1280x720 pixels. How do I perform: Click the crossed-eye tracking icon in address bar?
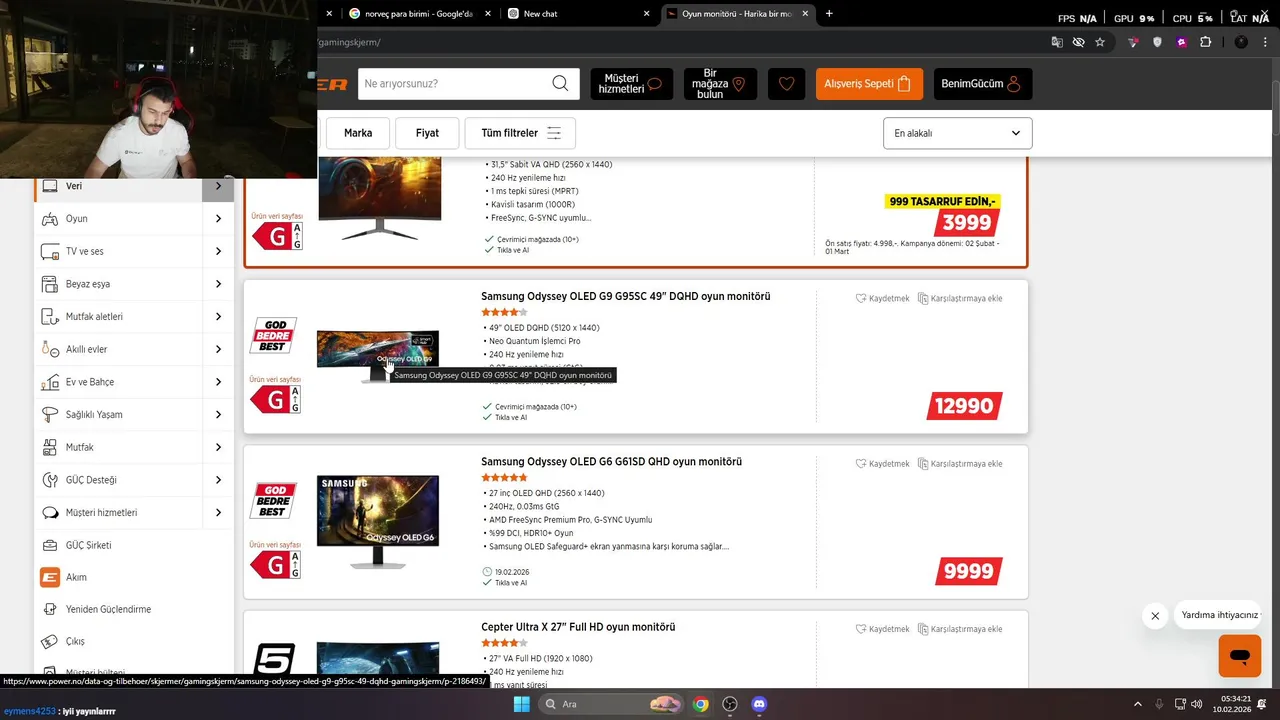(1078, 42)
